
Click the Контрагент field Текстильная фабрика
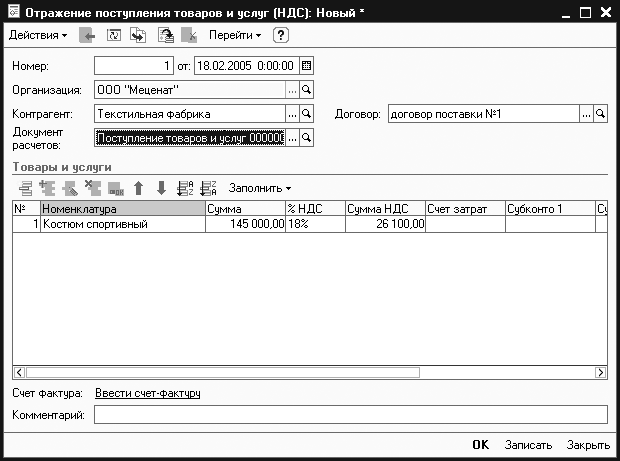pos(189,114)
